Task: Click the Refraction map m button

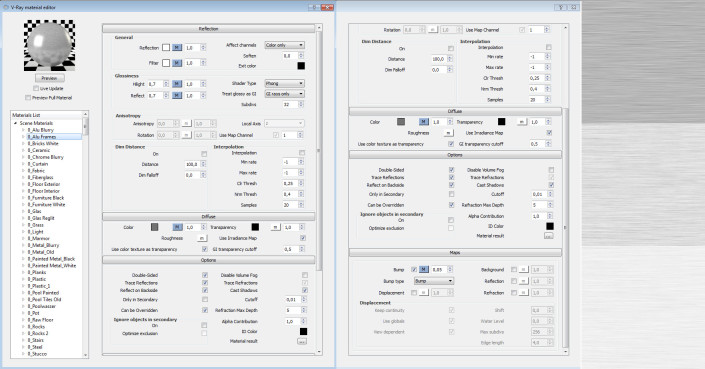Action: click(x=523, y=293)
